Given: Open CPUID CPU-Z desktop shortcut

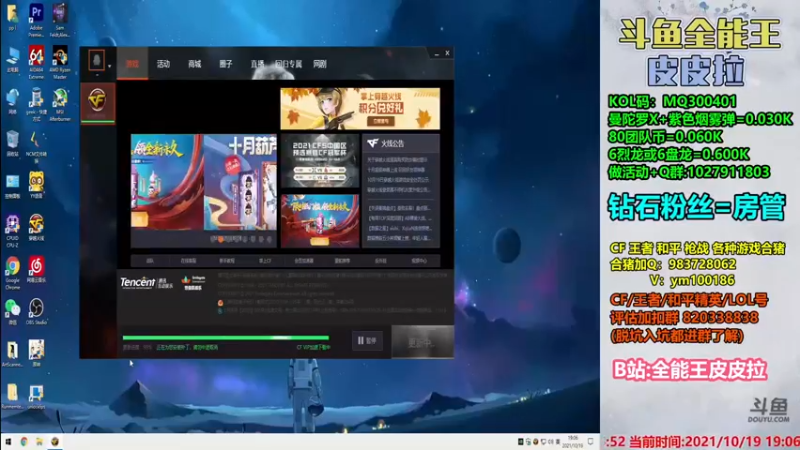Looking at the screenshot, I should tap(12, 231).
